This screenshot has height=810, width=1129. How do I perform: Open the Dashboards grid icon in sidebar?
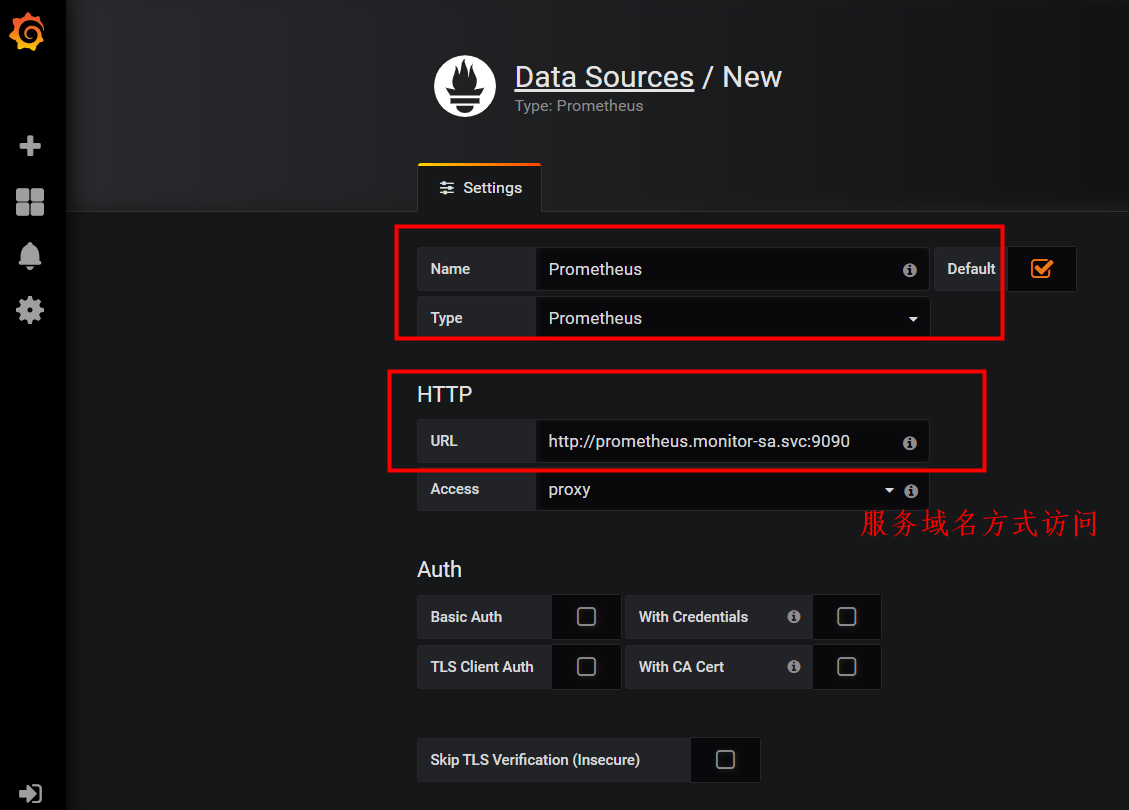30,202
